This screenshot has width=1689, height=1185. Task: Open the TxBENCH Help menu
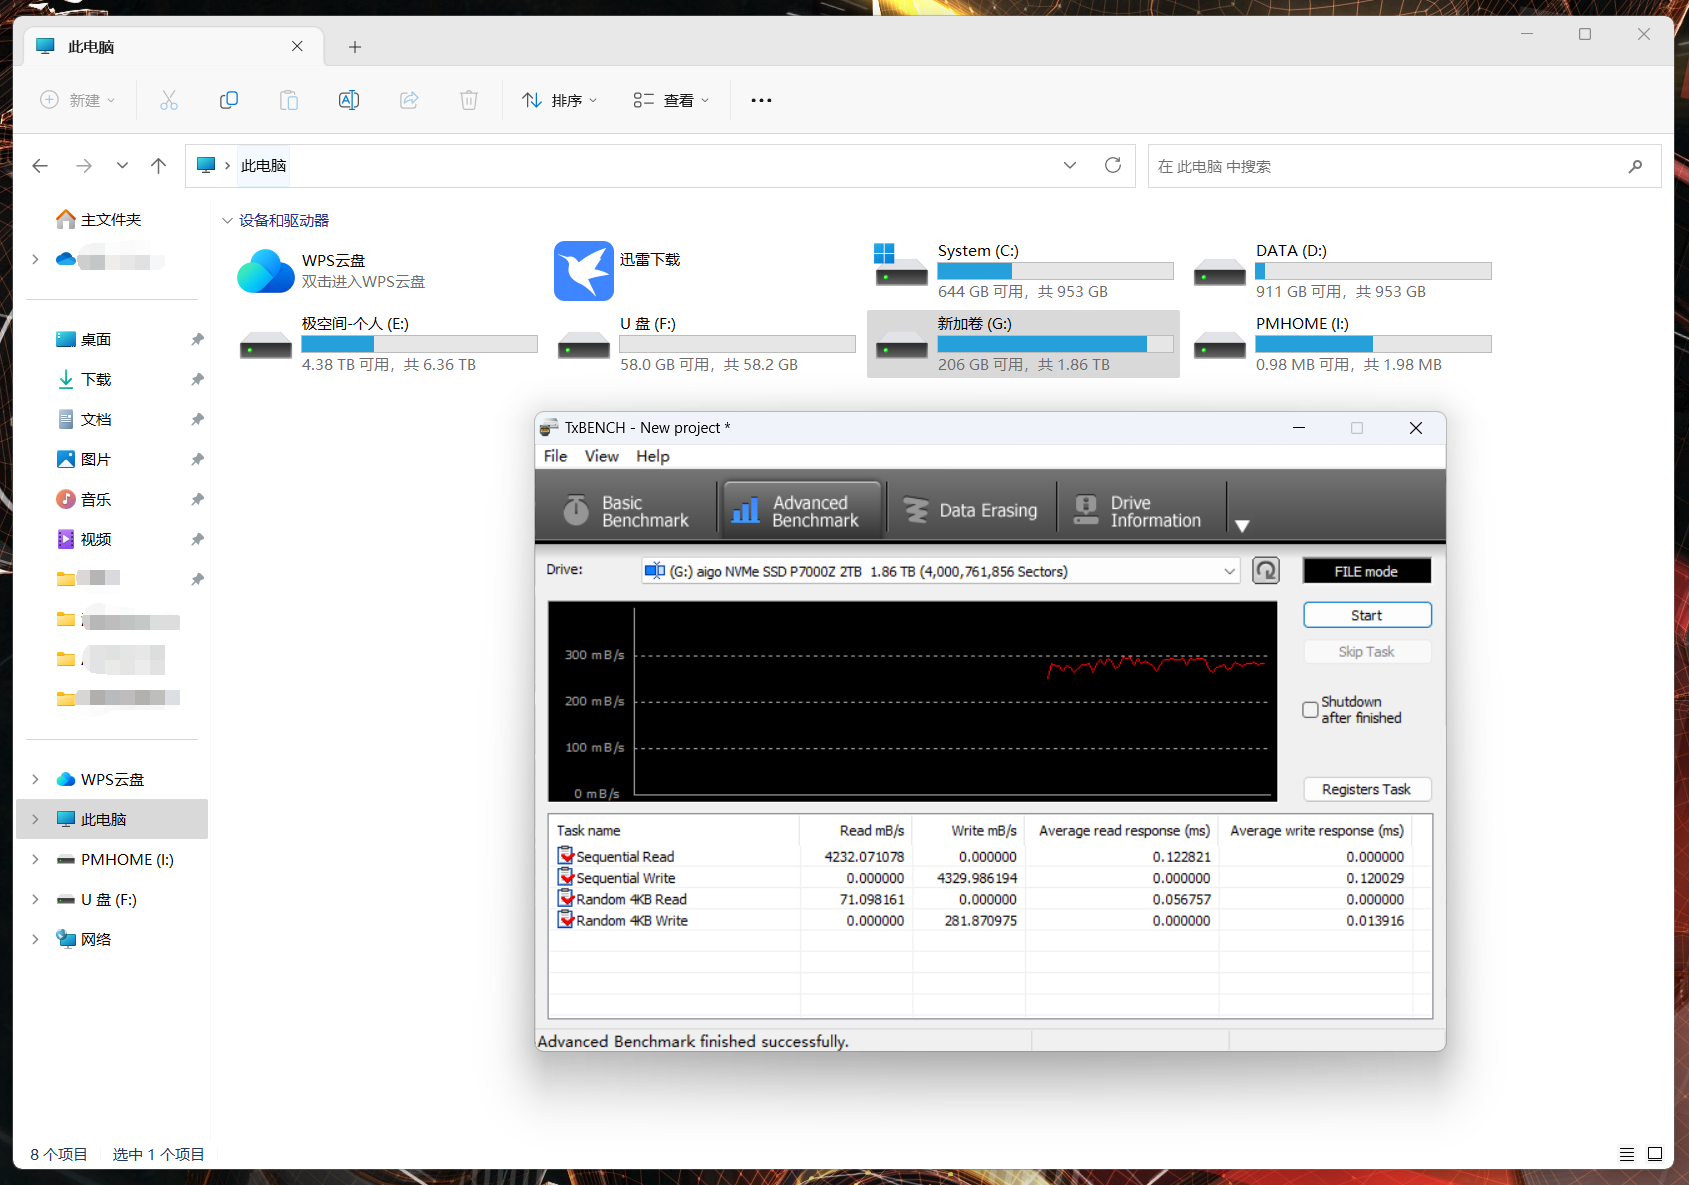[x=653, y=456]
